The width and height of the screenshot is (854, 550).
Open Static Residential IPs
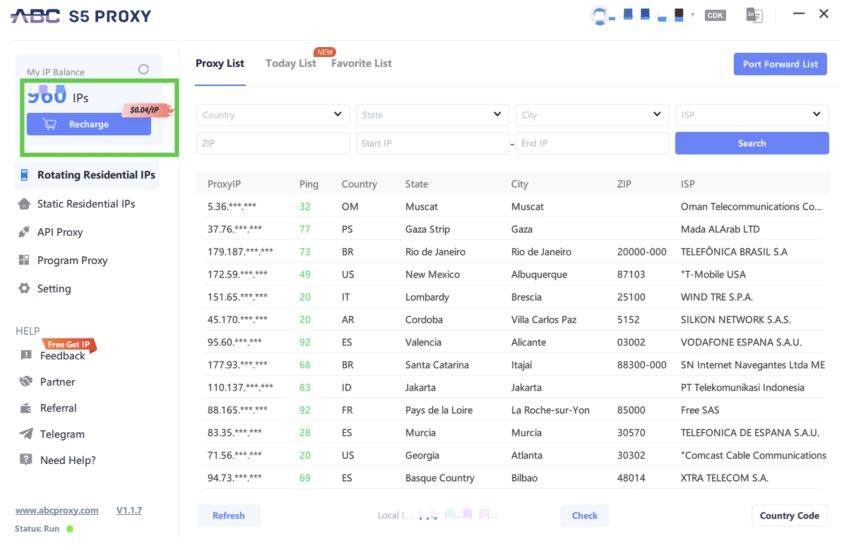pyautogui.click(x=86, y=204)
